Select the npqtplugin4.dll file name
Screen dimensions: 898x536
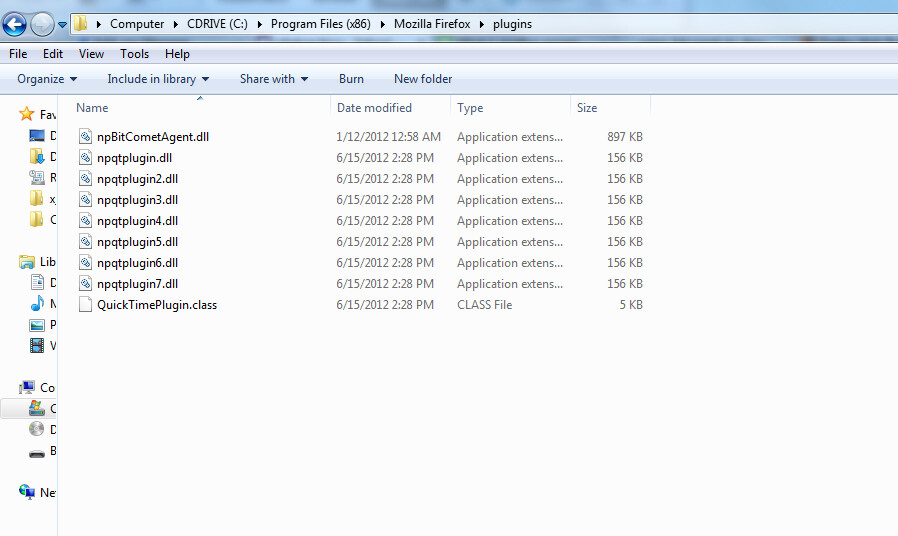(137, 221)
